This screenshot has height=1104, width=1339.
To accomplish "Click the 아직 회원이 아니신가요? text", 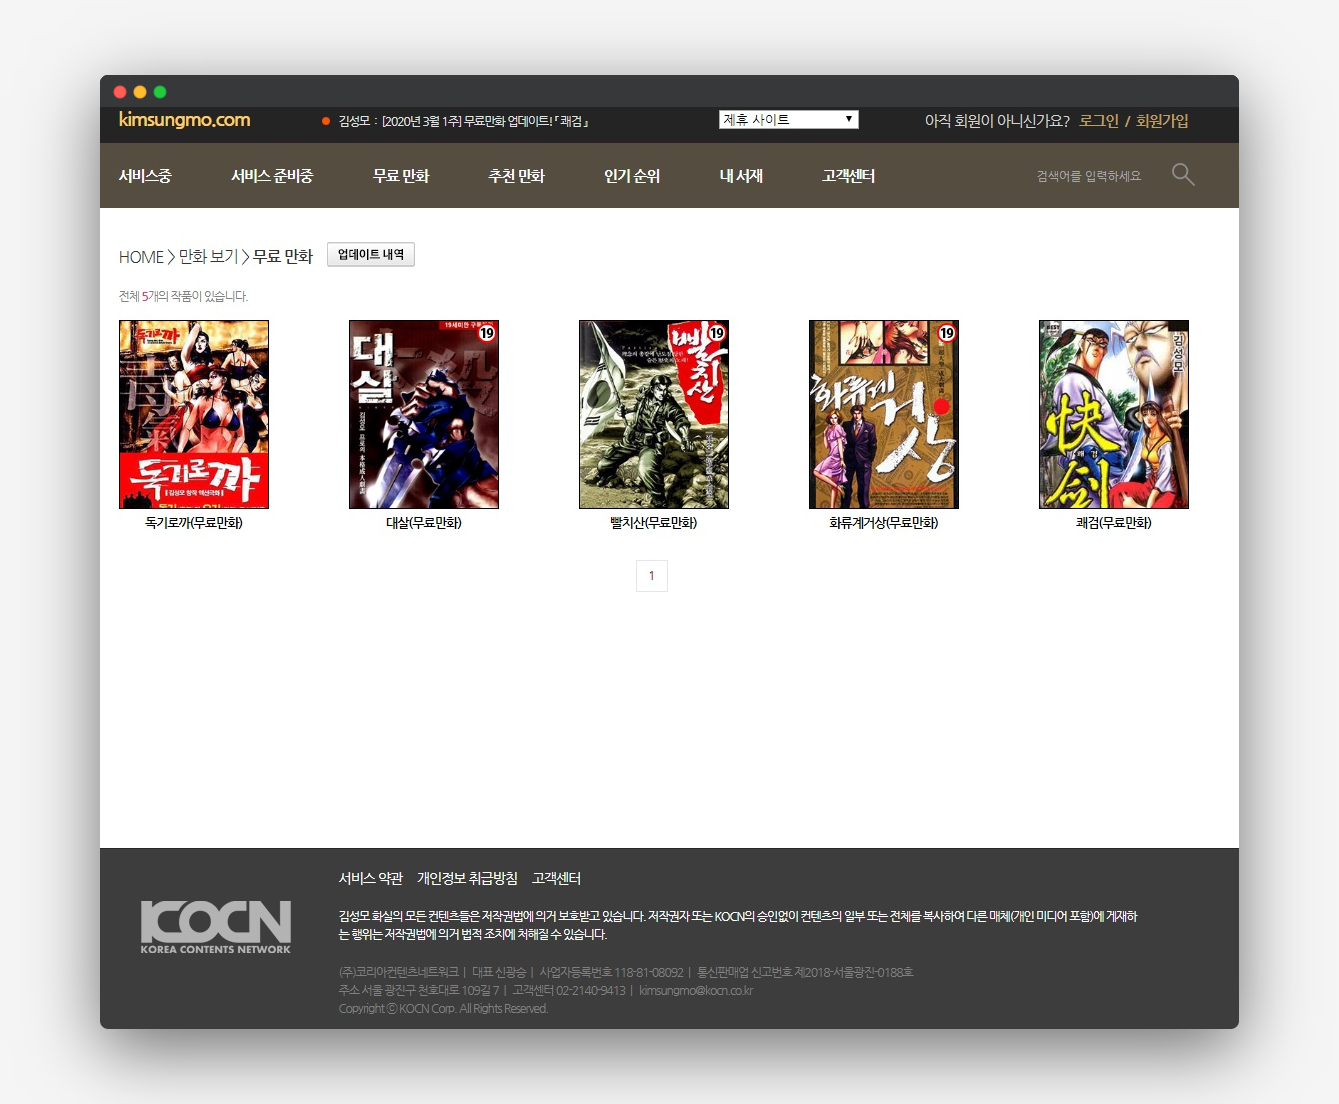I will (997, 121).
